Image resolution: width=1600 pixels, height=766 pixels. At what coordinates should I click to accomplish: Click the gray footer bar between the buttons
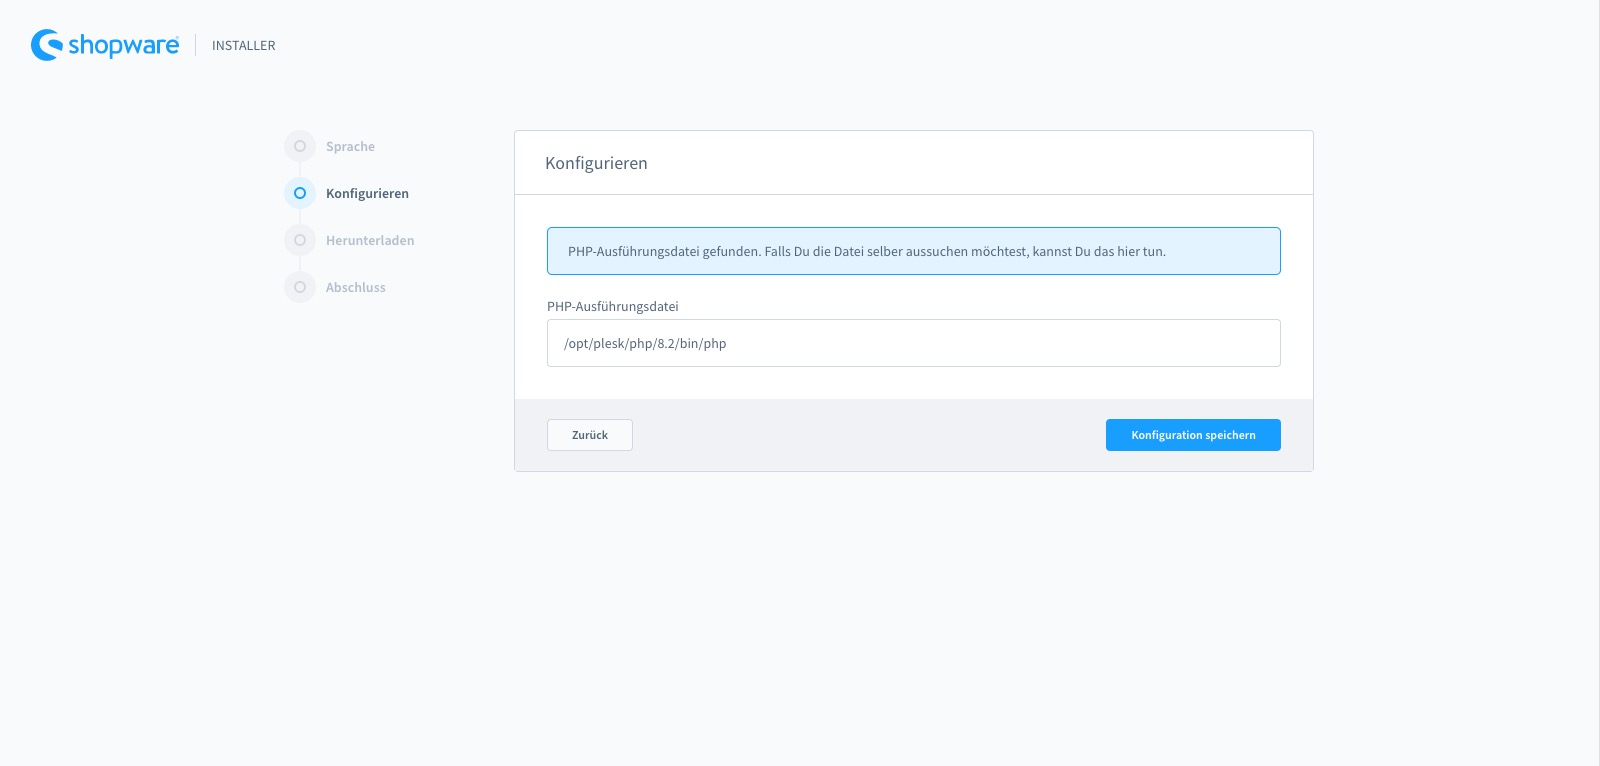[x=868, y=435]
